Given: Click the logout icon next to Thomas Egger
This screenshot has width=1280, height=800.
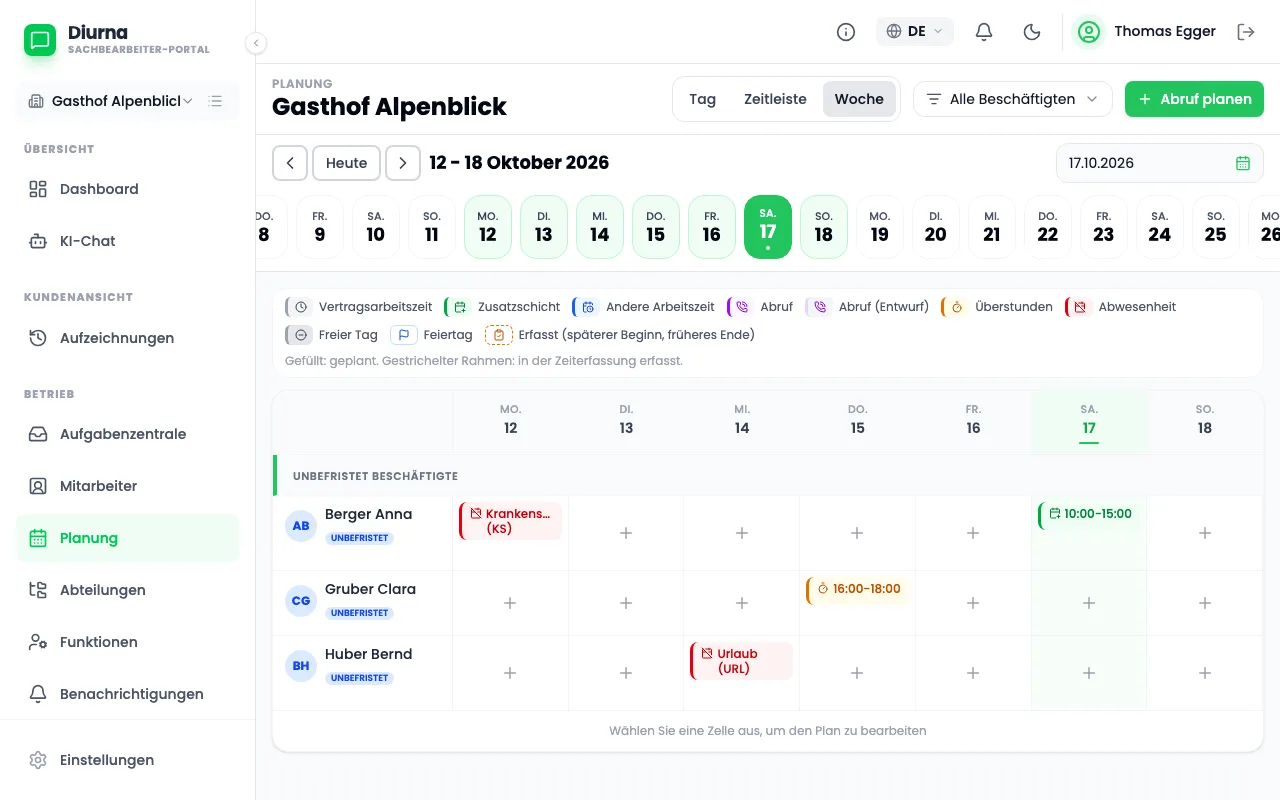Looking at the screenshot, I should pyautogui.click(x=1246, y=32).
